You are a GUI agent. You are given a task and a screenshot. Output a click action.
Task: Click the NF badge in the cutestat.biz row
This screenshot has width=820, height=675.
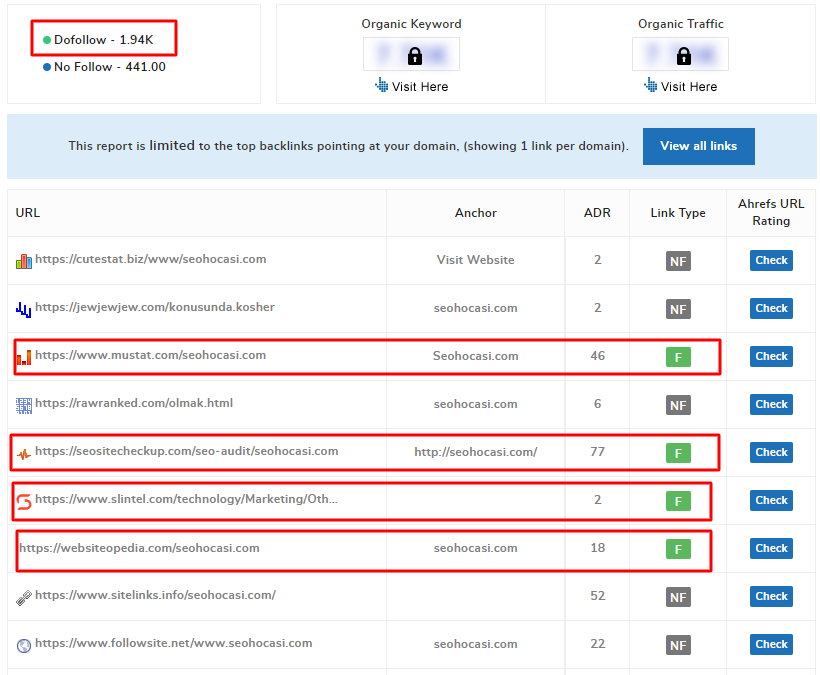click(x=678, y=261)
